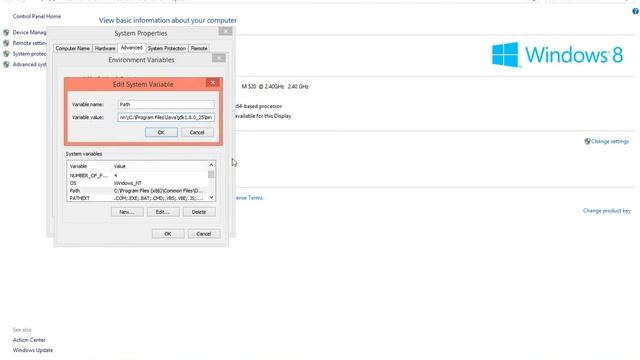Click the system variables scrollbar thumb
The height and width of the screenshot is (360, 640).
coord(211,175)
